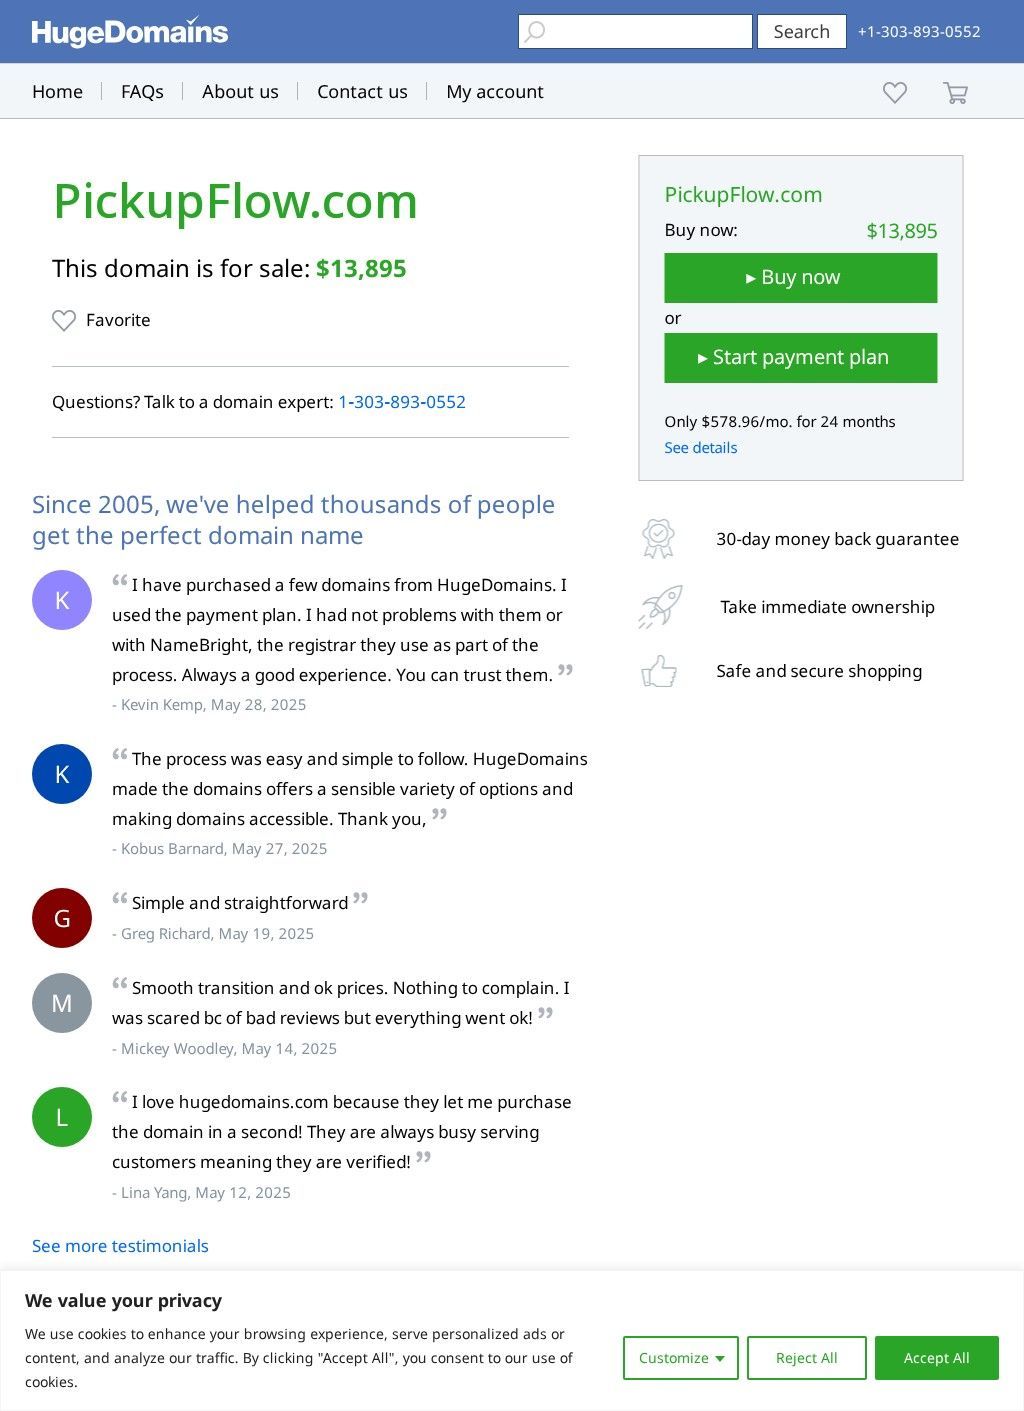This screenshot has height=1411, width=1024.
Task: Open the shopping cart icon
Action: click(x=955, y=93)
